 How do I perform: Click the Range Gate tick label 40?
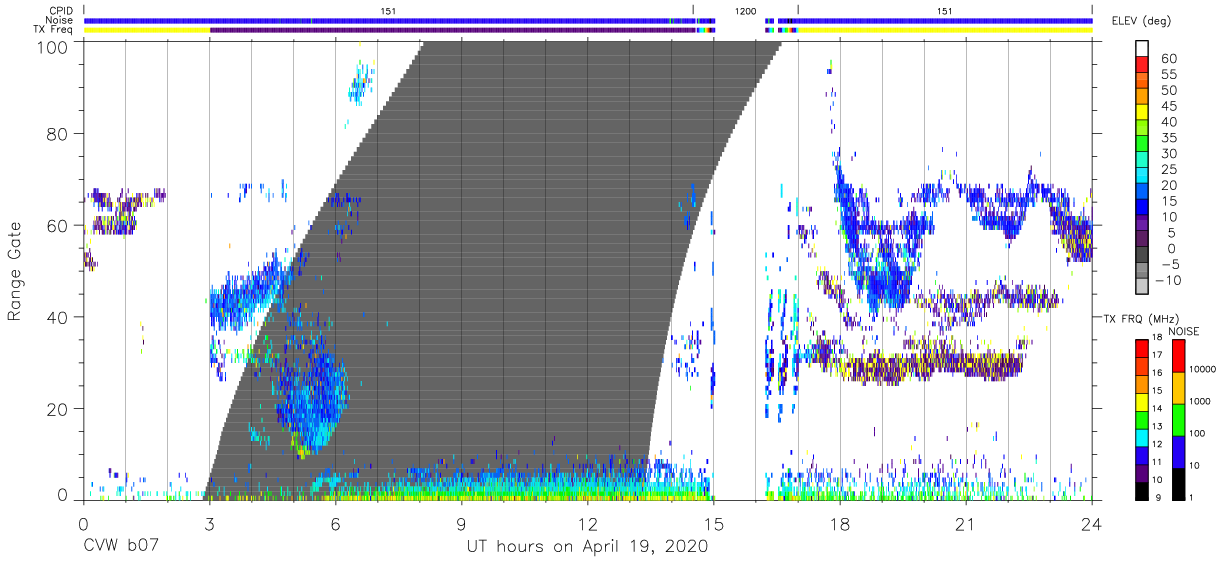click(x=59, y=317)
